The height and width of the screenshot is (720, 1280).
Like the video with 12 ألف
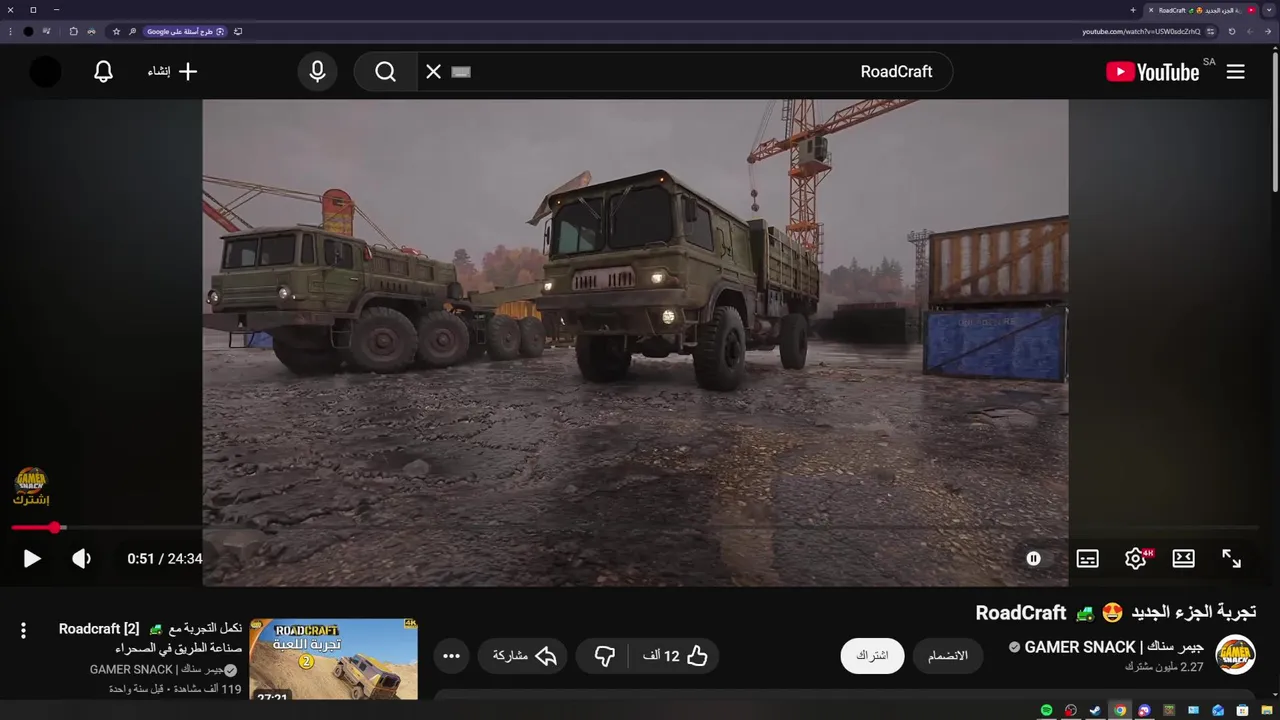(x=675, y=656)
